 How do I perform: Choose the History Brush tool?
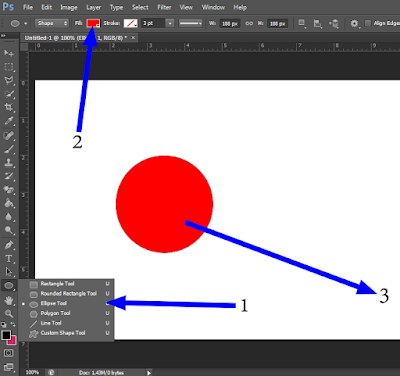point(9,176)
